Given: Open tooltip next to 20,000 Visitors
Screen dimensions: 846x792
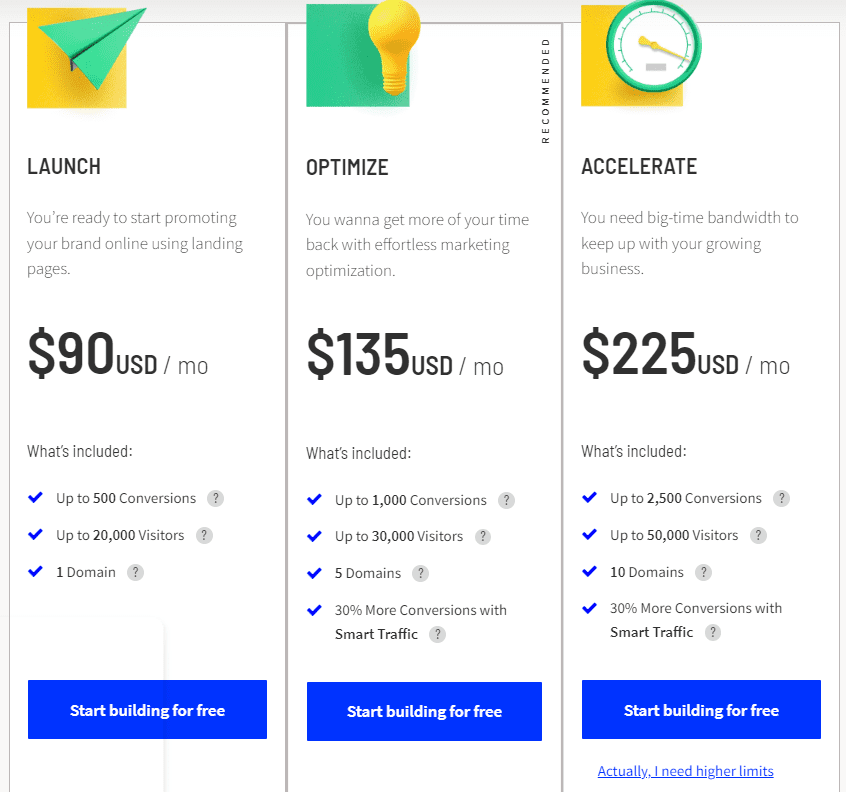Looking at the screenshot, I should pyautogui.click(x=204, y=535).
